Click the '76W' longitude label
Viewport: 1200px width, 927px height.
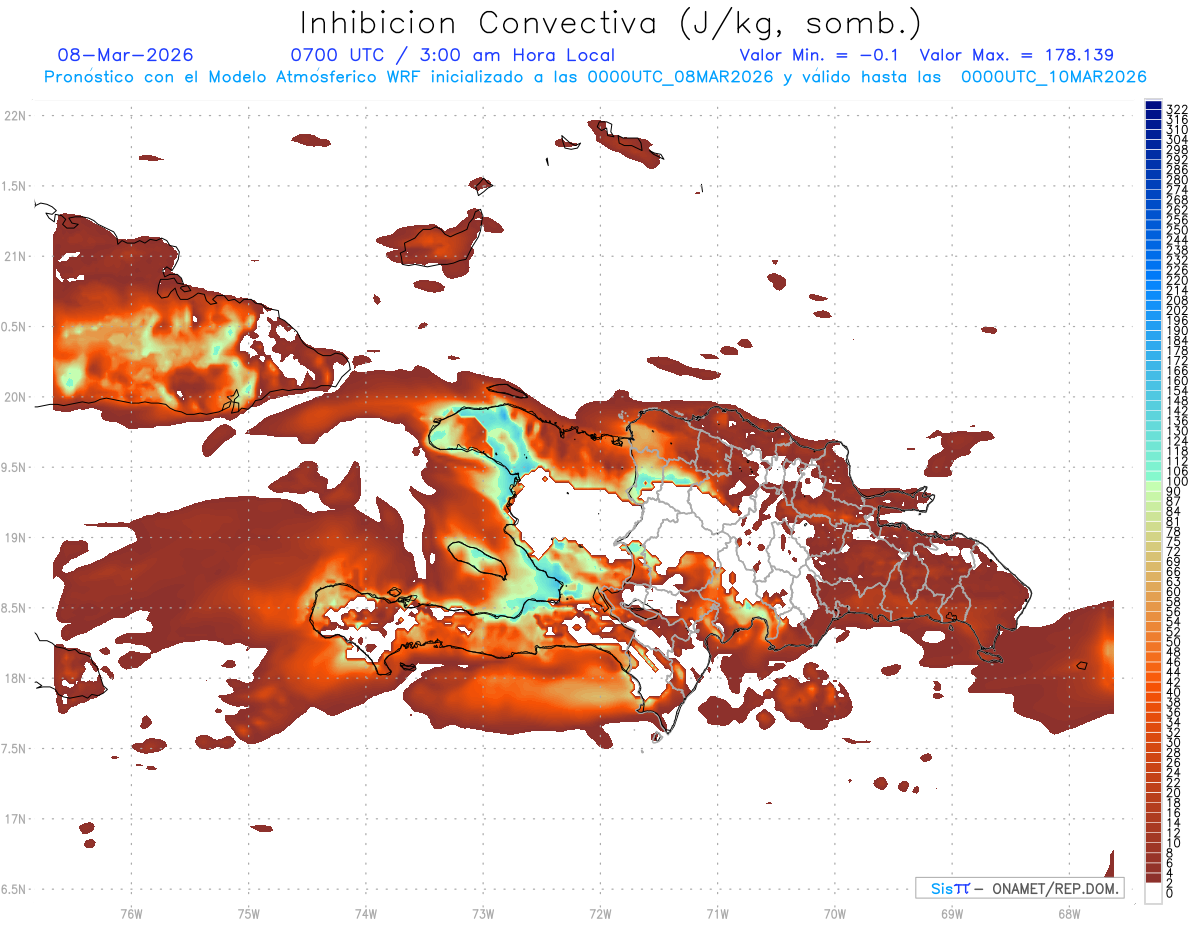click(131, 913)
